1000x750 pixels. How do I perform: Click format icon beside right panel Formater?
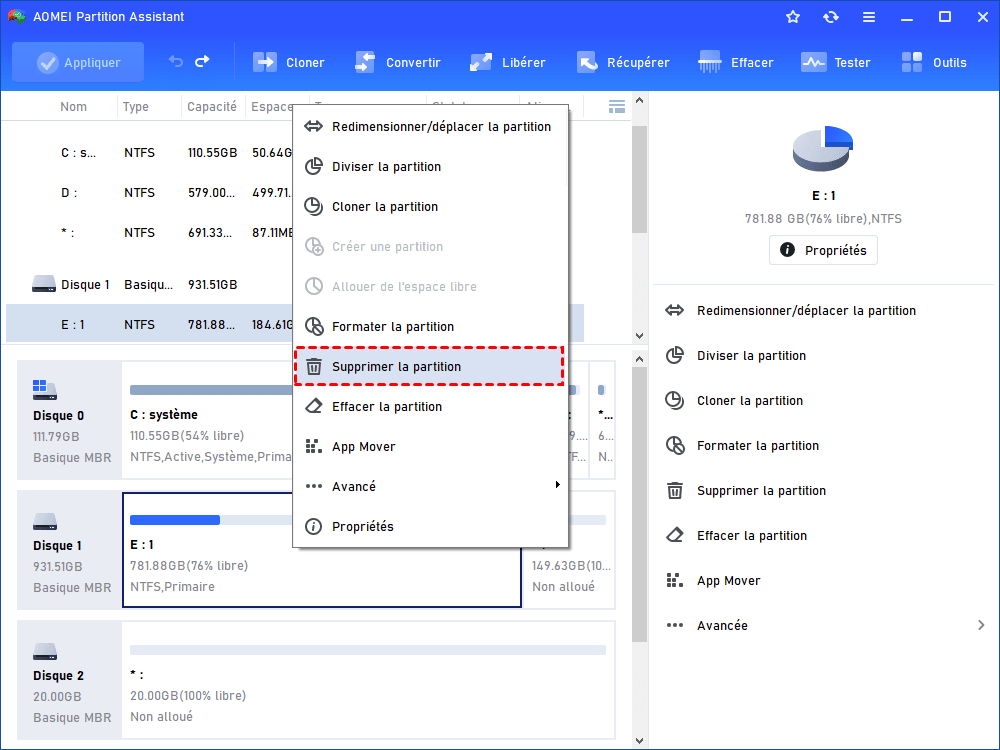(x=675, y=446)
